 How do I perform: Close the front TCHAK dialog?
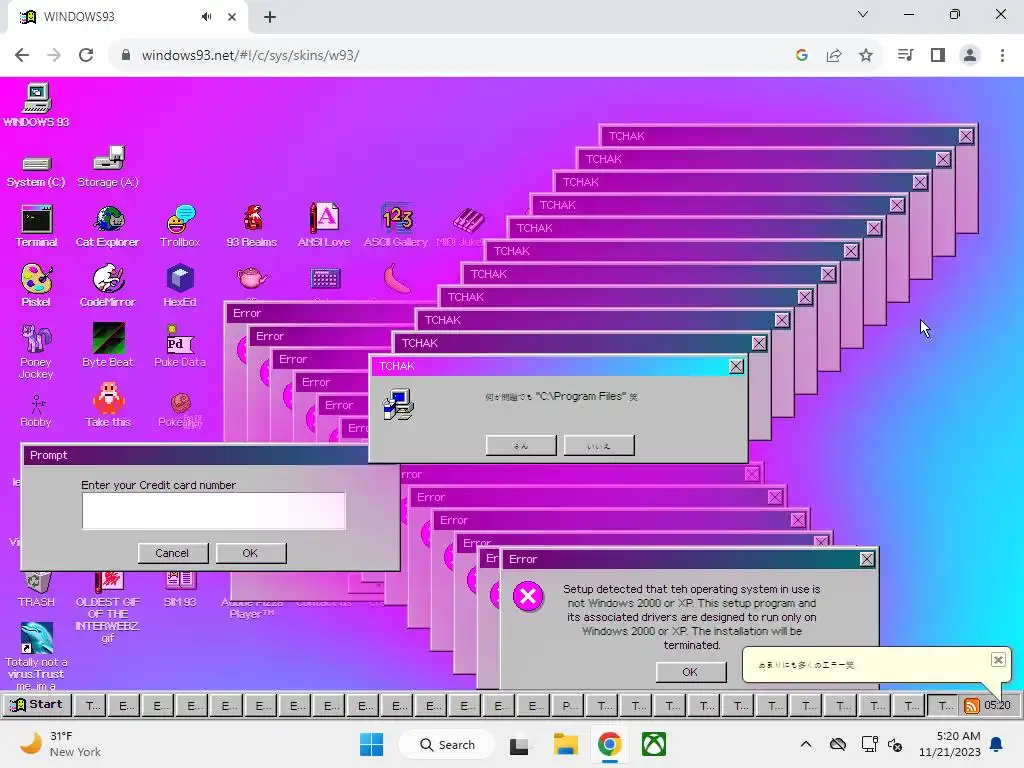[x=736, y=366]
